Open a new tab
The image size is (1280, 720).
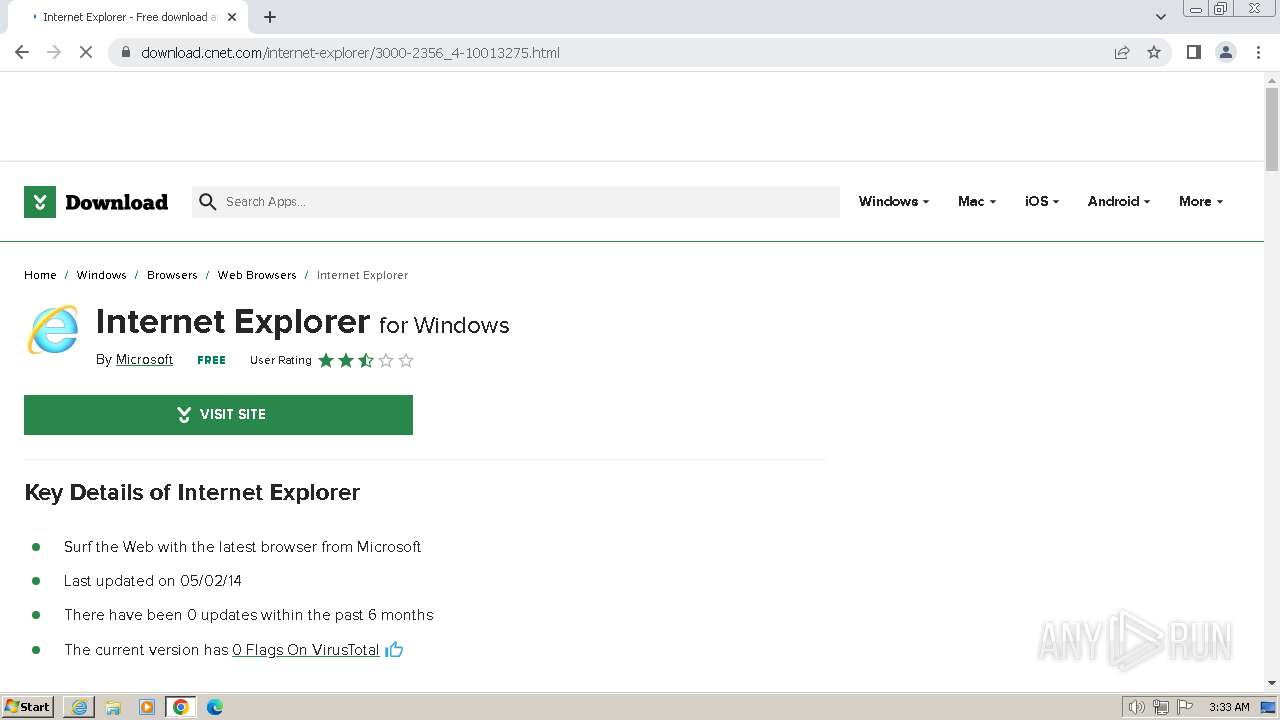coord(270,17)
